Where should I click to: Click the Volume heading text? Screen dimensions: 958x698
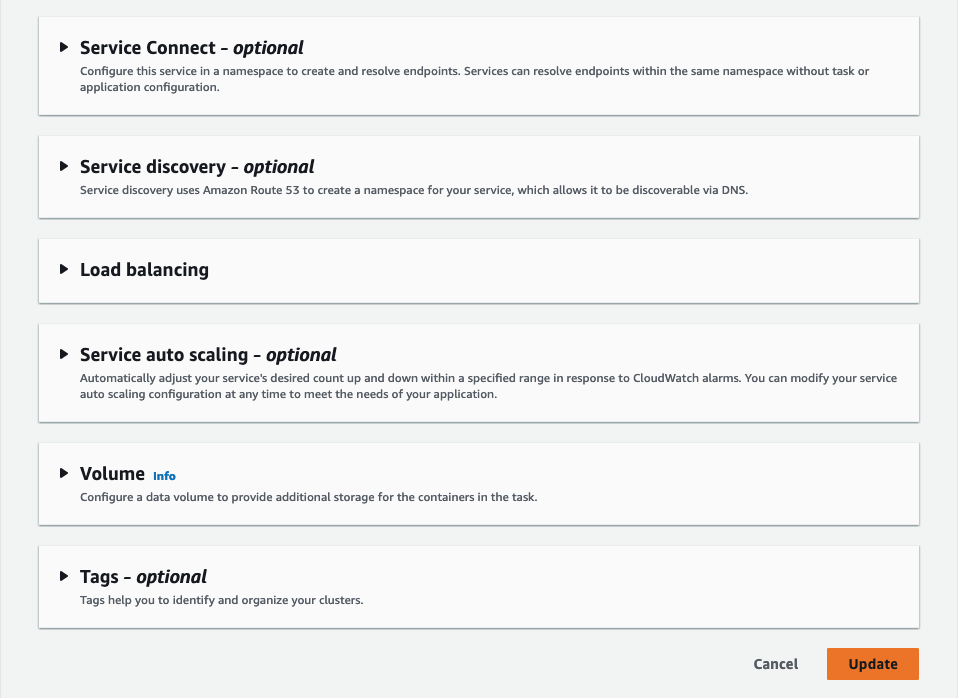tap(112, 473)
